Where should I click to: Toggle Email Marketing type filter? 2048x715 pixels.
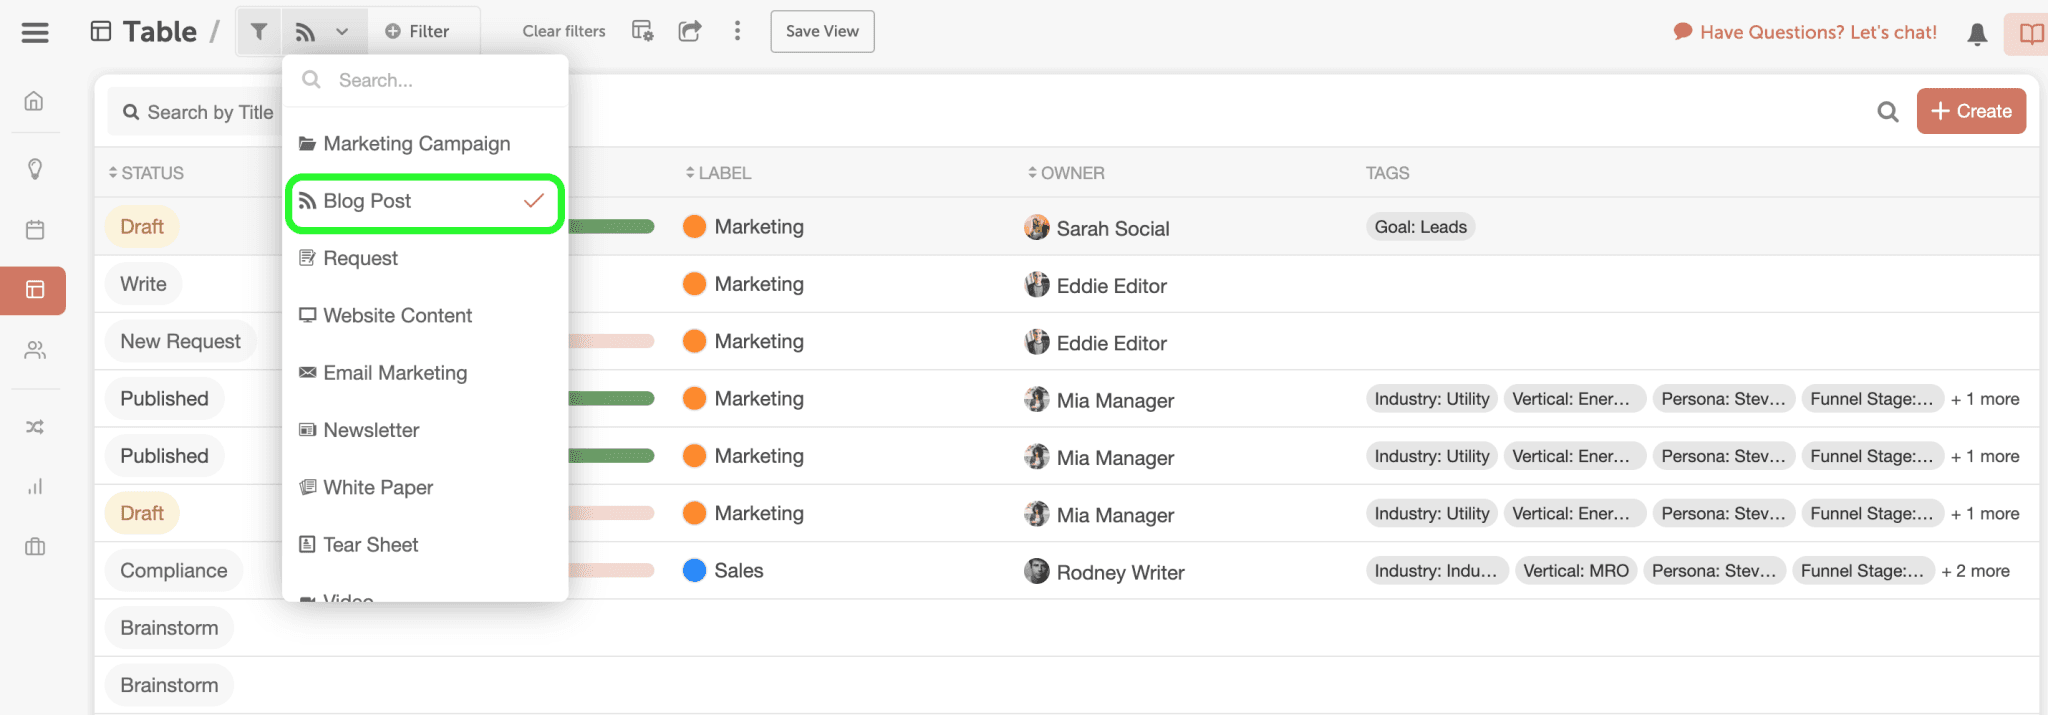[x=395, y=373]
